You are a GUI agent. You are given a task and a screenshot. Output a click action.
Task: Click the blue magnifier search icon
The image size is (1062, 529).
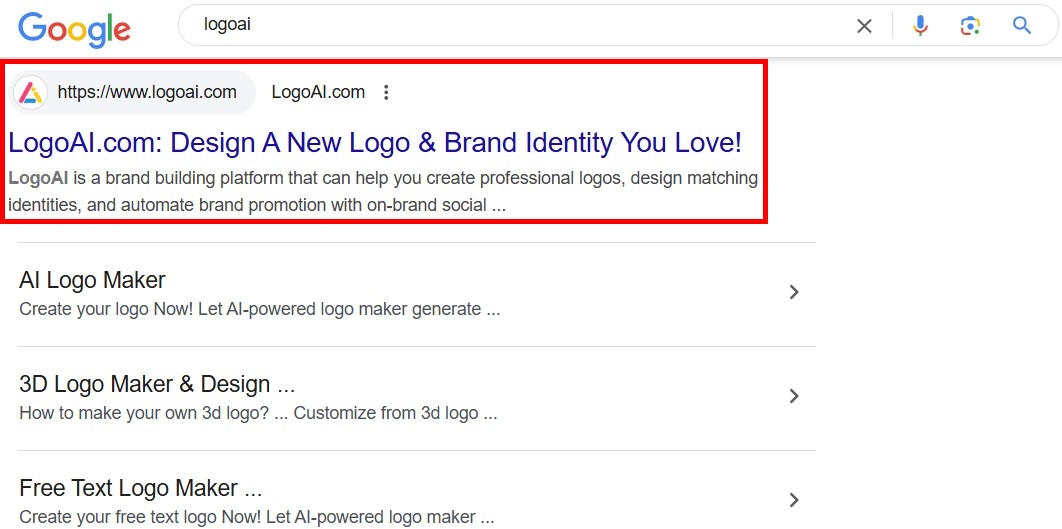click(1021, 26)
